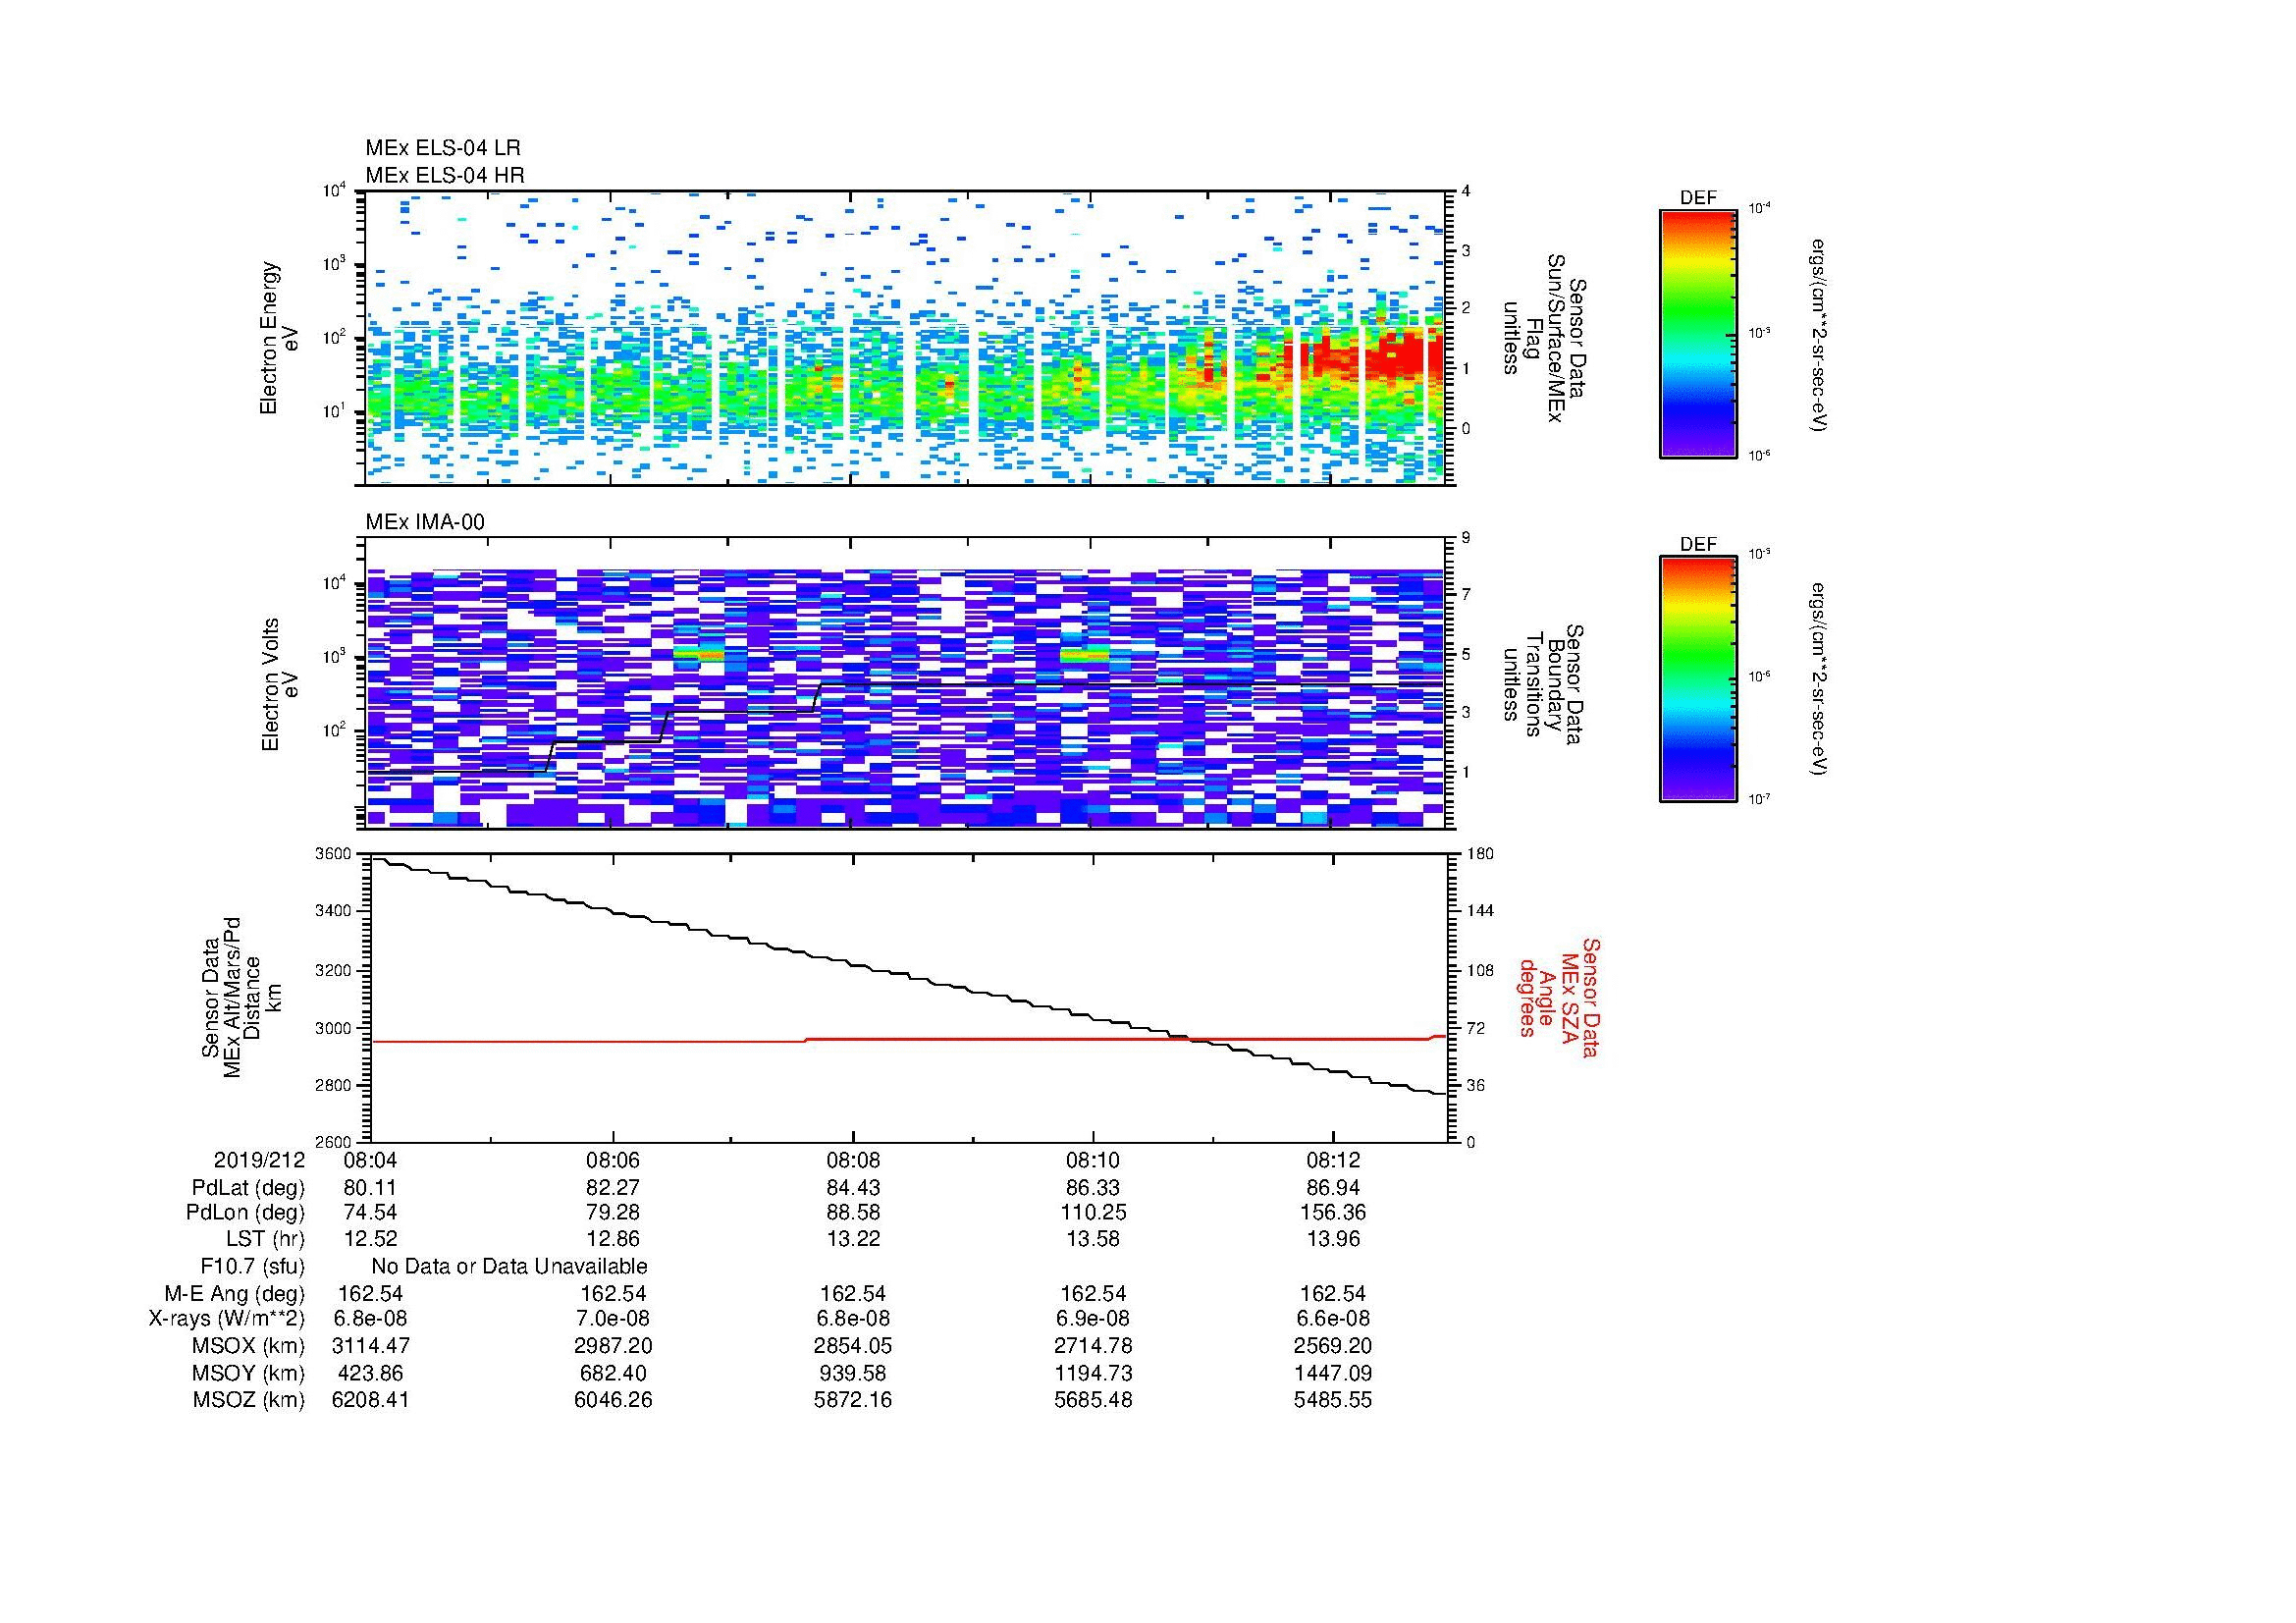The image size is (2296, 1623).
Task: Click the PdLat value 86.94
Action: tap(1333, 1188)
